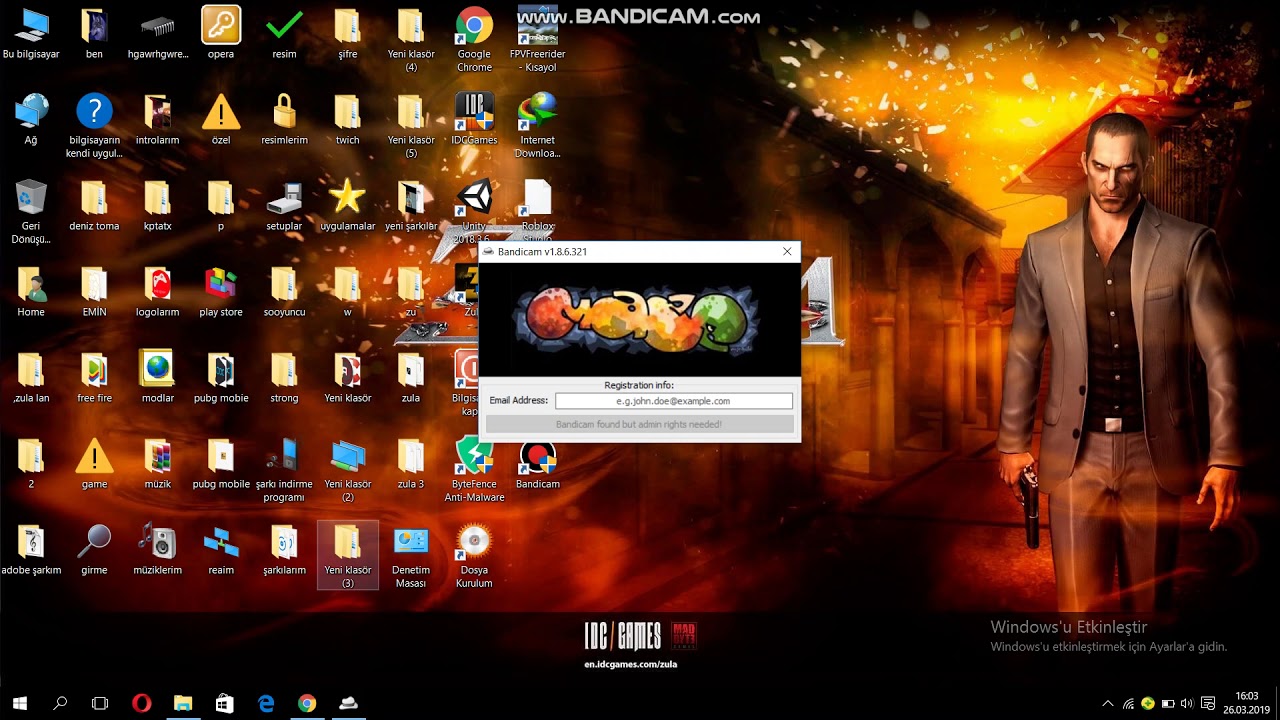The image size is (1280, 720).
Task: Close the Bandicam v1.8.6.321 dialog
Action: coord(787,252)
